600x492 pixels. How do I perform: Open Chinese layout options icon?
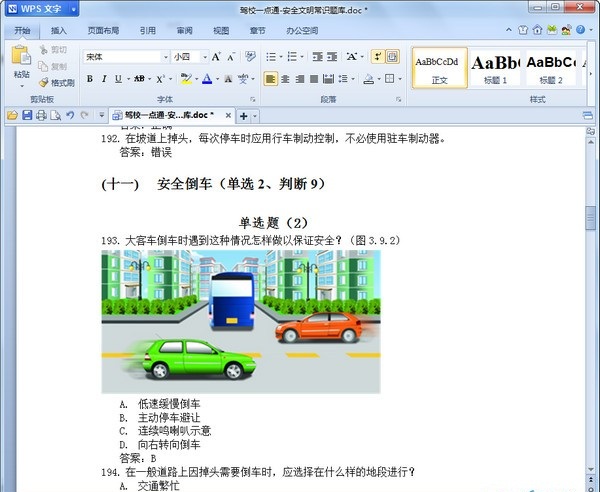pos(352,57)
